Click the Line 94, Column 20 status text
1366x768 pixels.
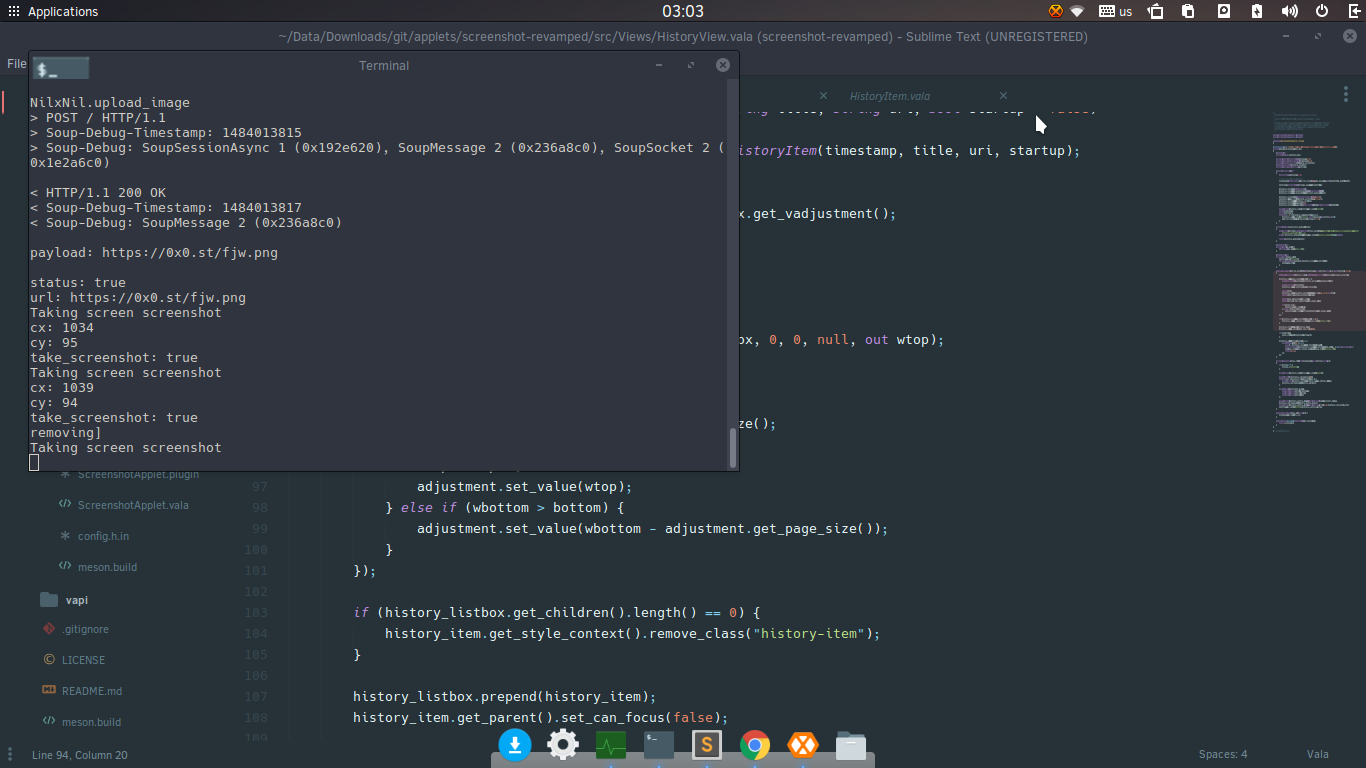coord(80,755)
